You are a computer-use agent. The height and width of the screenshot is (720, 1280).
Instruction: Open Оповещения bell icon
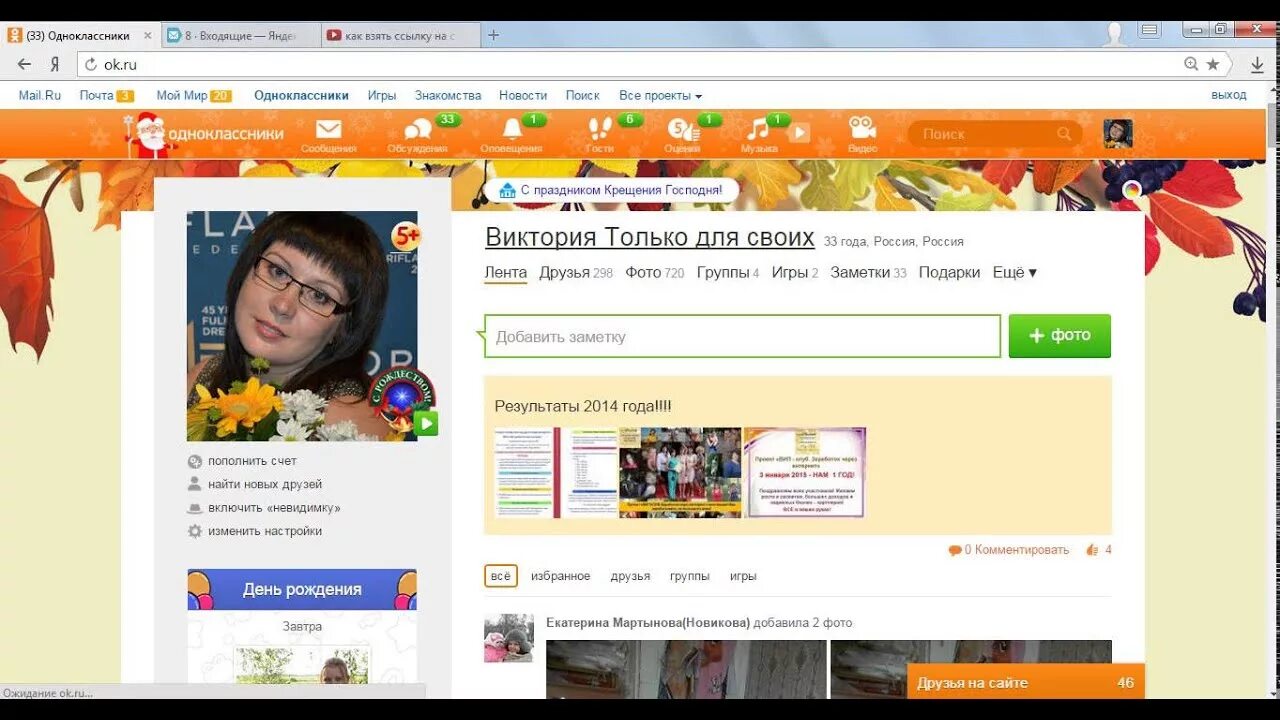[512, 130]
